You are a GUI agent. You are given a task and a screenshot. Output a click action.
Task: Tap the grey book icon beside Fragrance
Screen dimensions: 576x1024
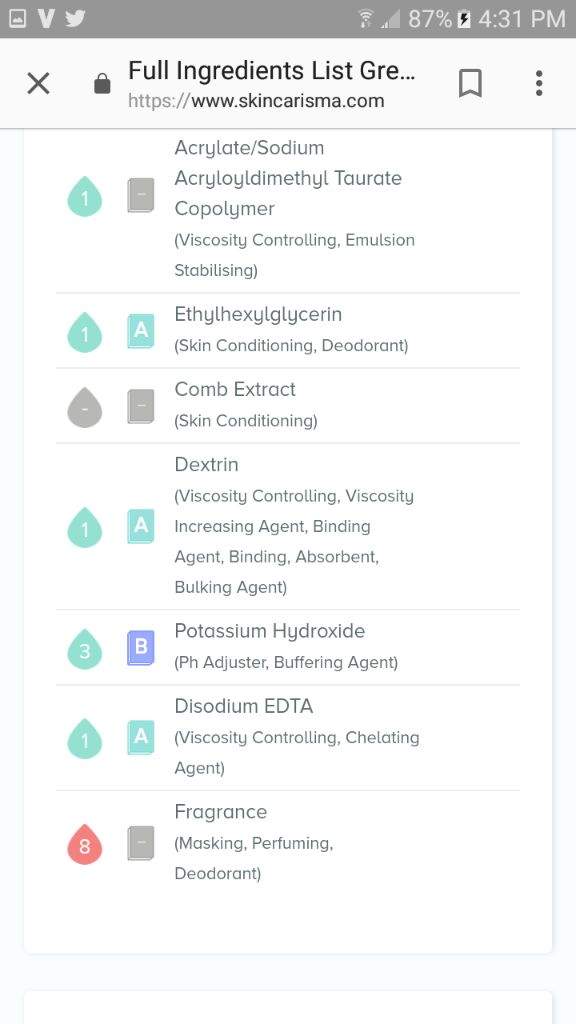click(141, 843)
